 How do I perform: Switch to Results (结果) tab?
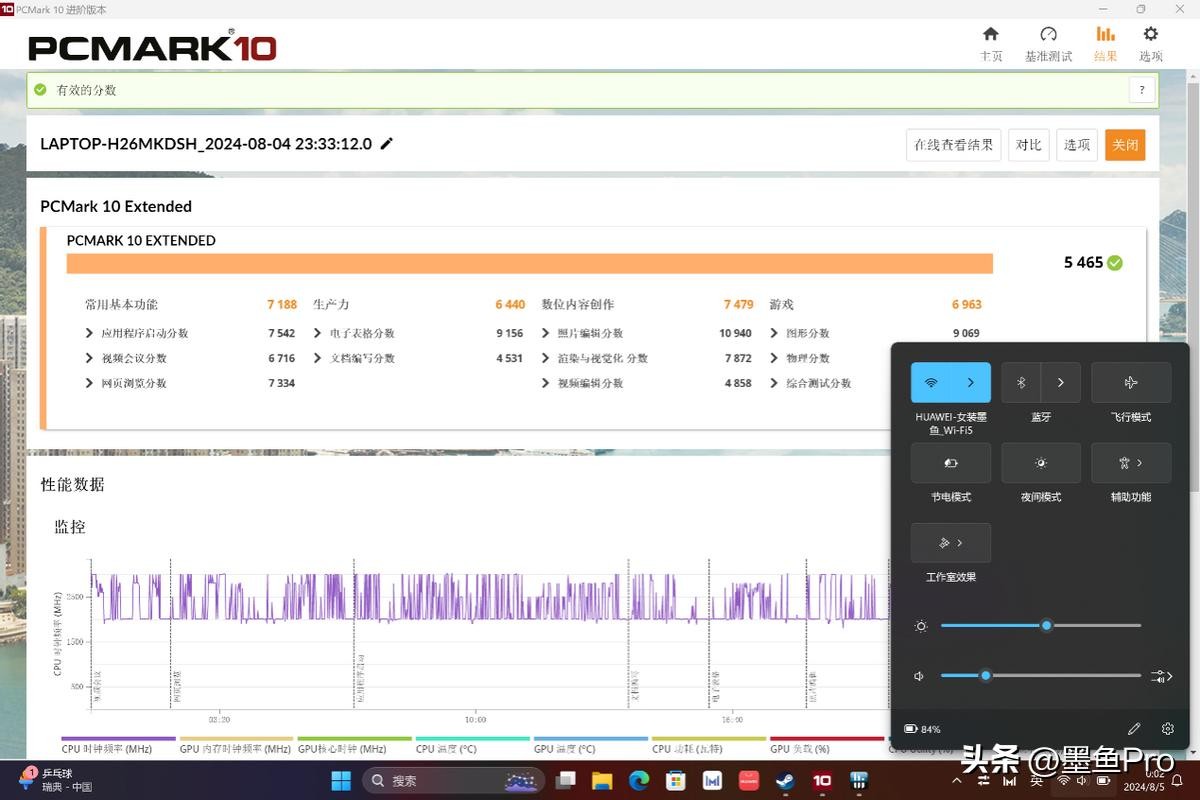(x=1105, y=43)
